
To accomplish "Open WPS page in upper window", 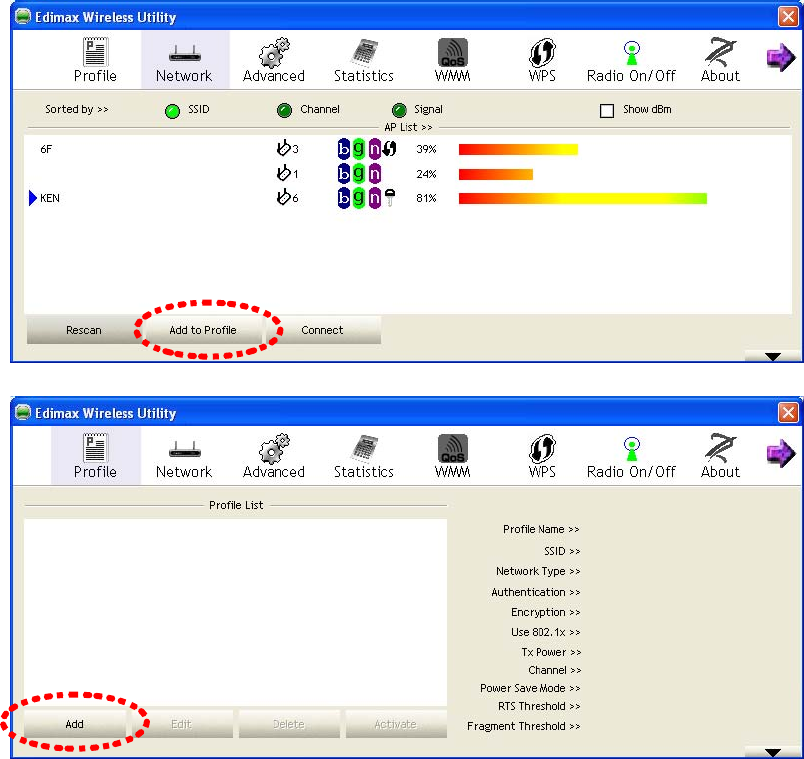I will (542, 59).
